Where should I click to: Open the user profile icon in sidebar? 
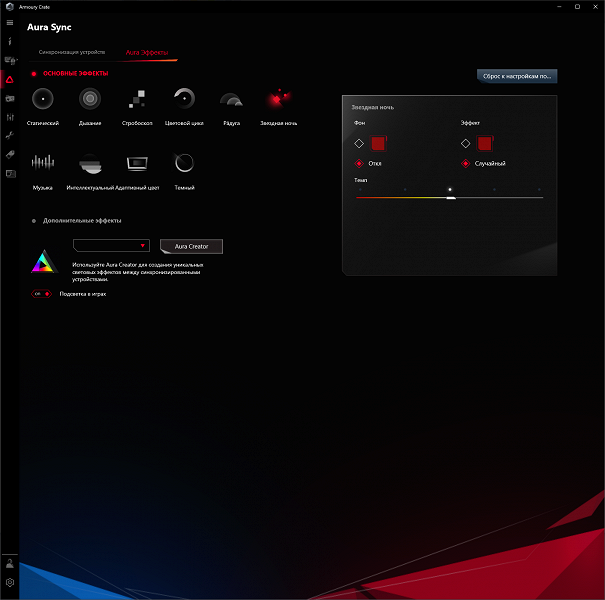point(10,563)
